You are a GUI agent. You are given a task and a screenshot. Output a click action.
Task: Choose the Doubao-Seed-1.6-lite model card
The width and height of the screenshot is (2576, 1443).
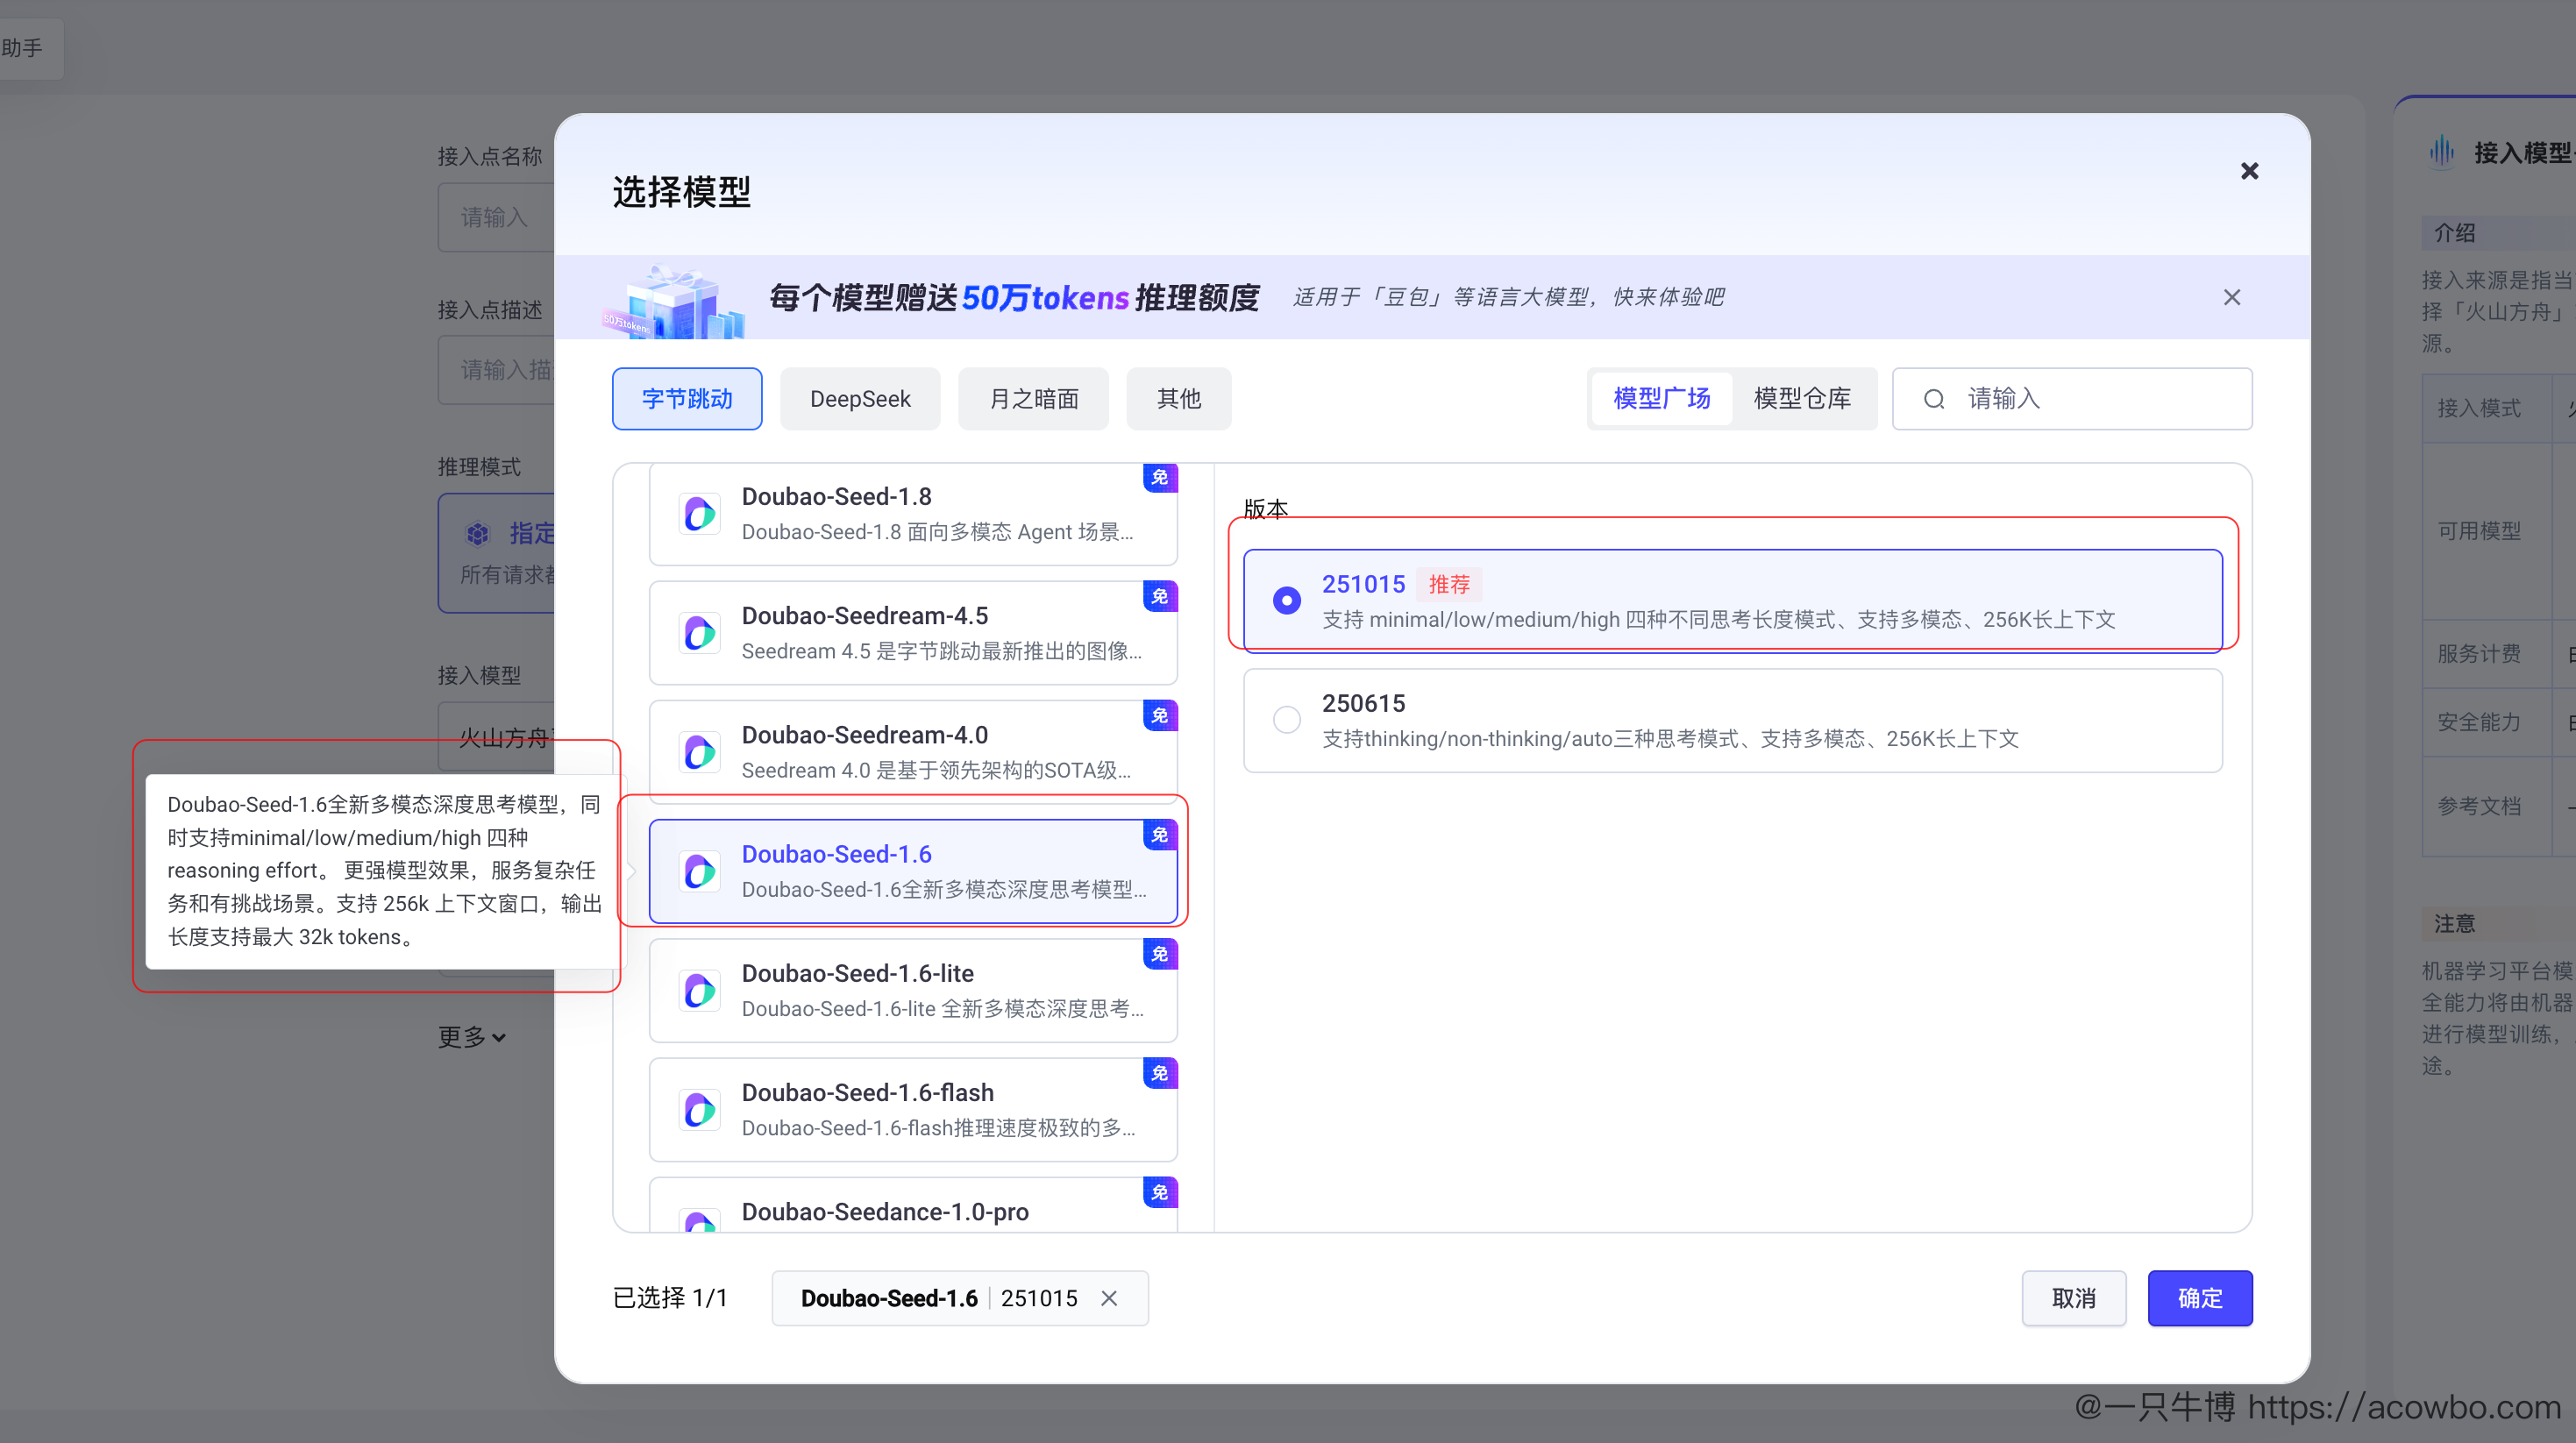pyautogui.click(x=912, y=990)
